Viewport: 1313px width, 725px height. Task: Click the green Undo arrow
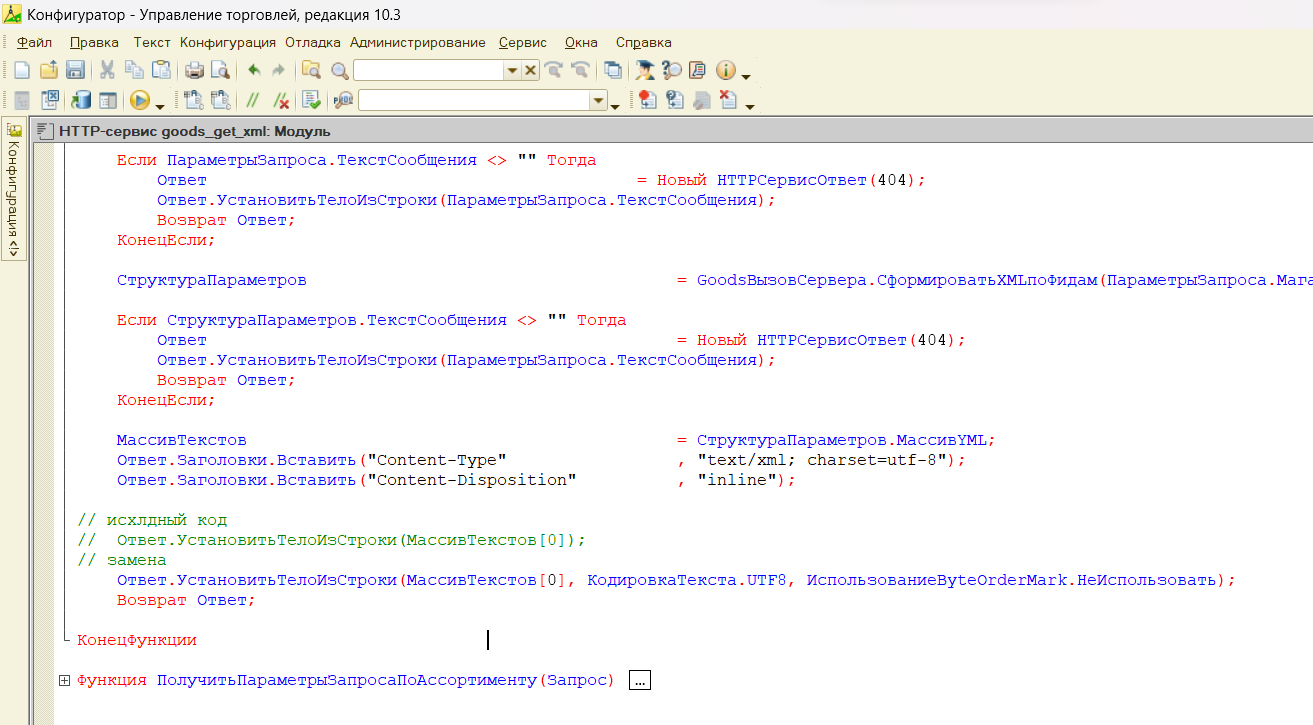(253, 70)
